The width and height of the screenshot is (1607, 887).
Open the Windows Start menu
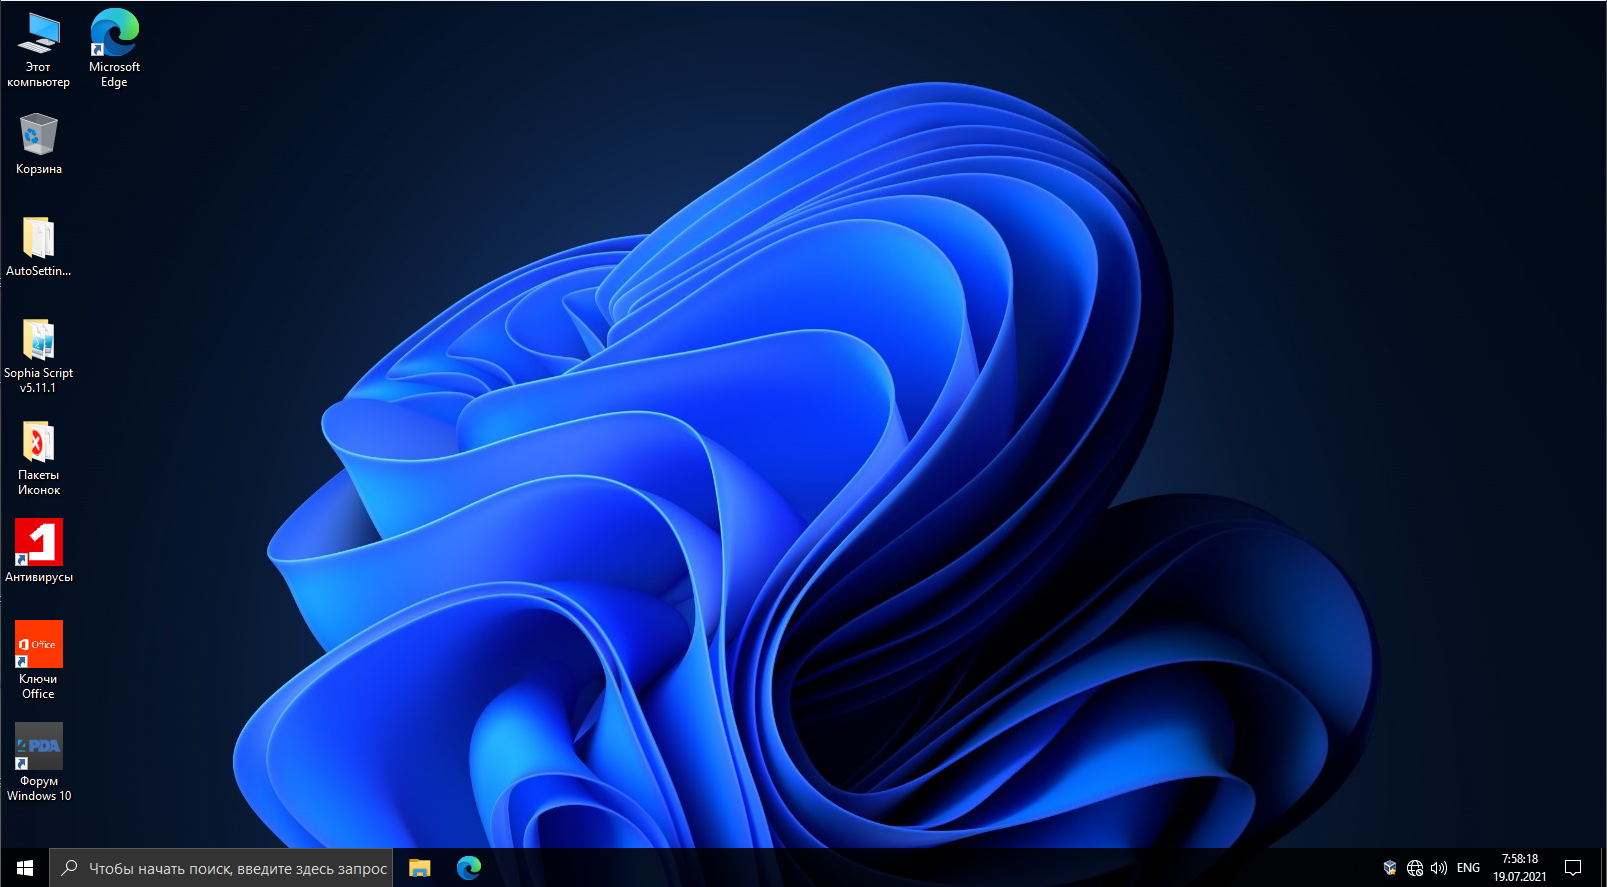point(24,868)
